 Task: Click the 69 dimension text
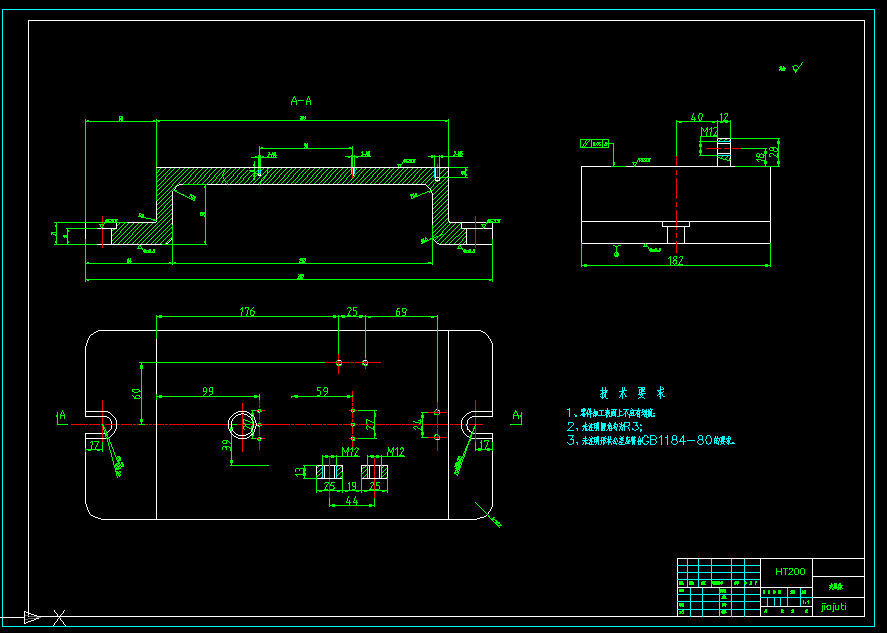pyautogui.click(x=401, y=312)
